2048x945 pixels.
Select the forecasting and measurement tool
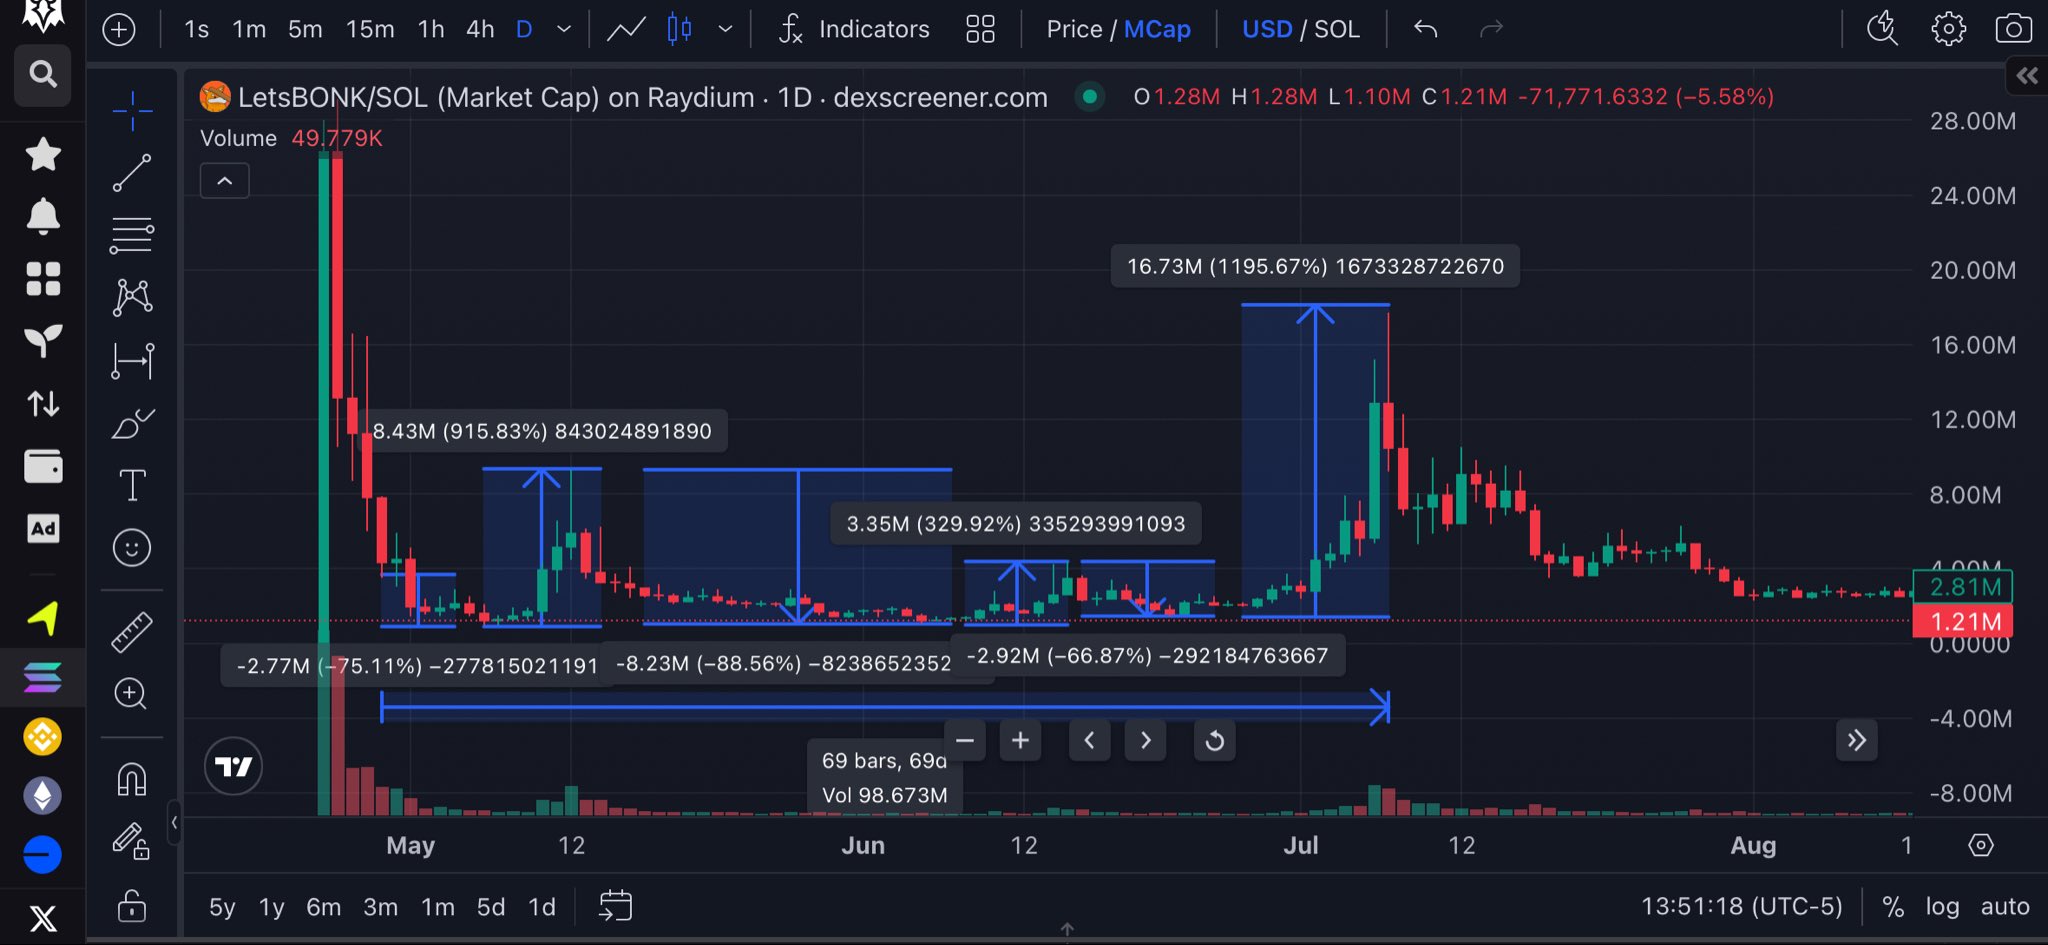click(x=132, y=360)
